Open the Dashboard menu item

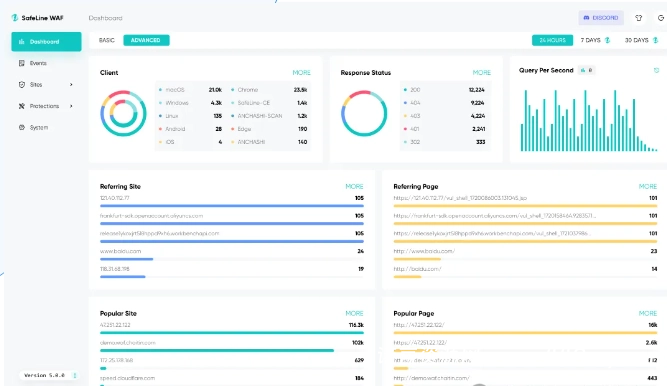click(46, 42)
